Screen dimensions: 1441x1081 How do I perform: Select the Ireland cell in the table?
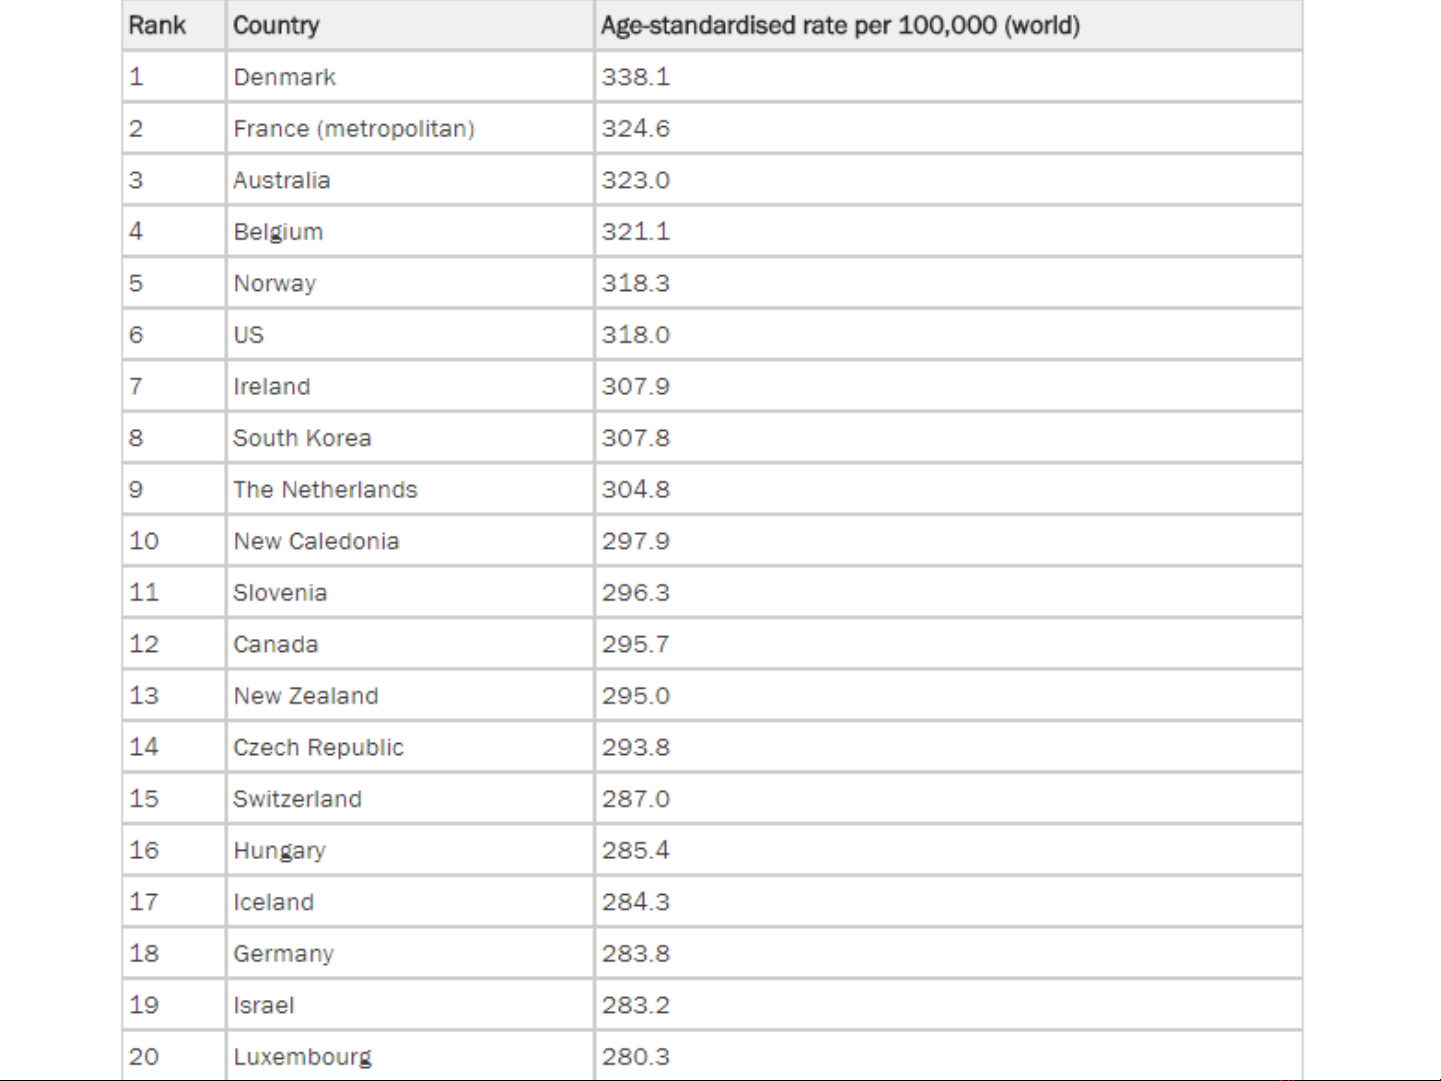pyautogui.click(x=272, y=387)
